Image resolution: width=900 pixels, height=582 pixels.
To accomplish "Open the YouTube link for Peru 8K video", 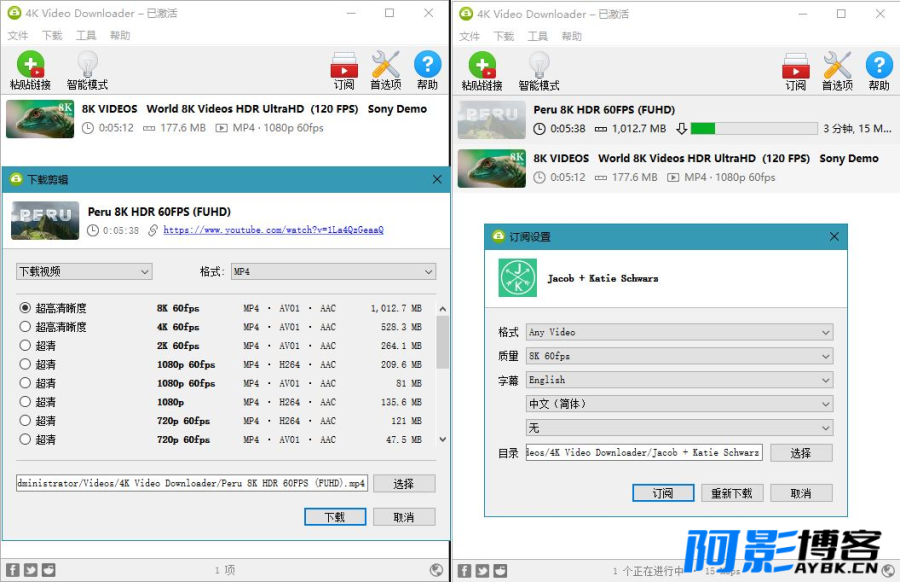I will (x=273, y=230).
